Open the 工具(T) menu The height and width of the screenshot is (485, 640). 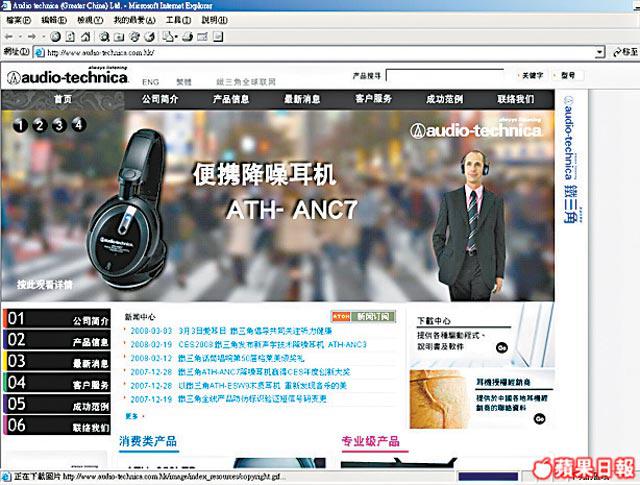click(178, 20)
